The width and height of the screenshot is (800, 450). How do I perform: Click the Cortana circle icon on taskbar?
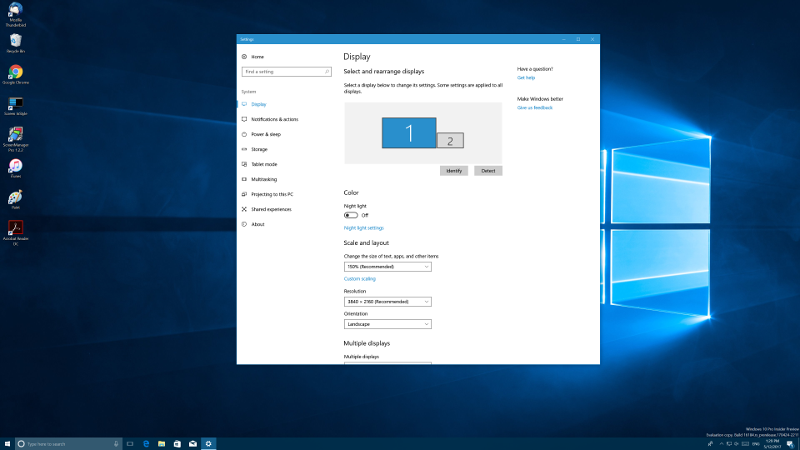(x=21, y=444)
